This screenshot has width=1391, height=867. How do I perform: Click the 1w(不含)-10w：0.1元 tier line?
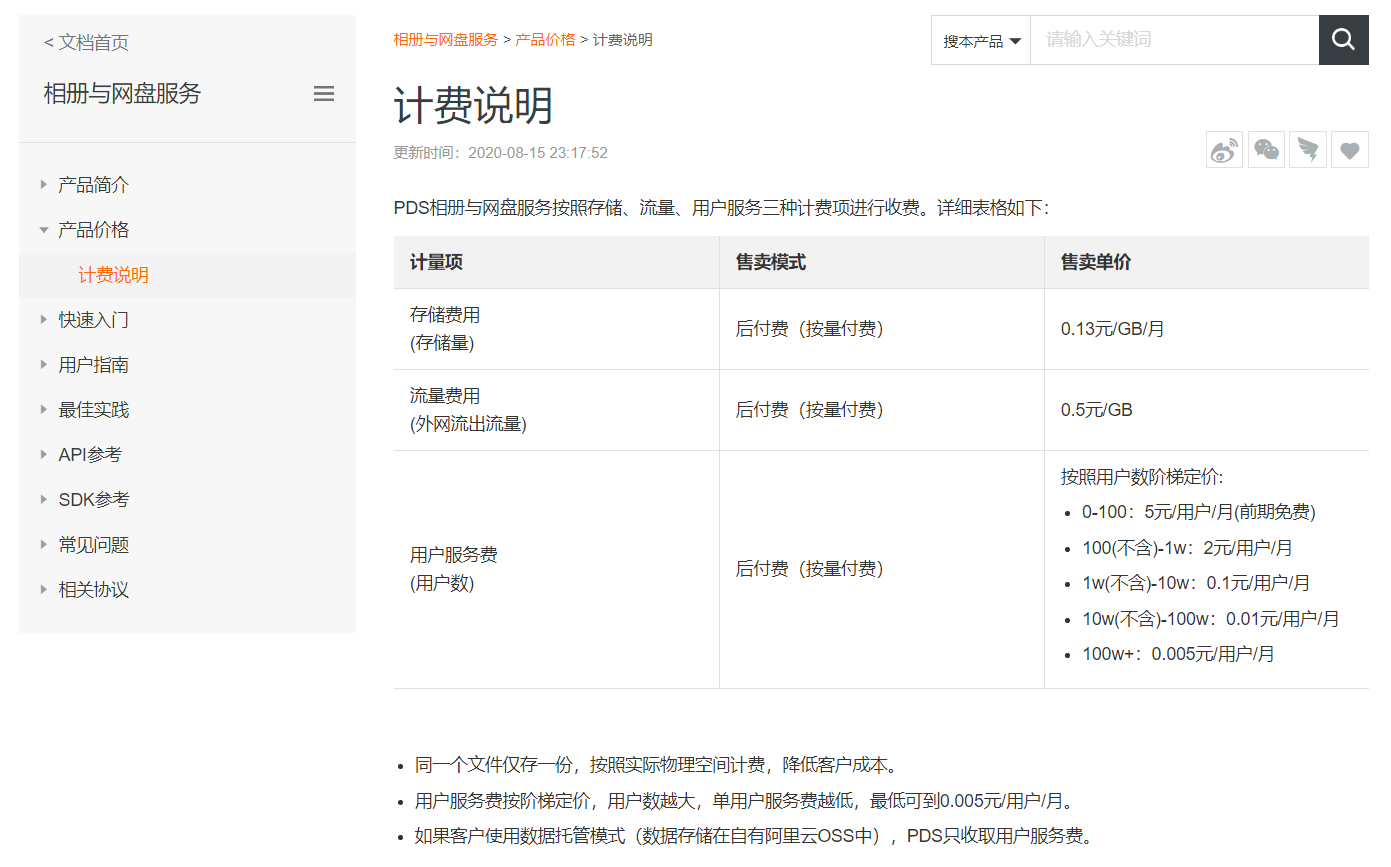1196,583
